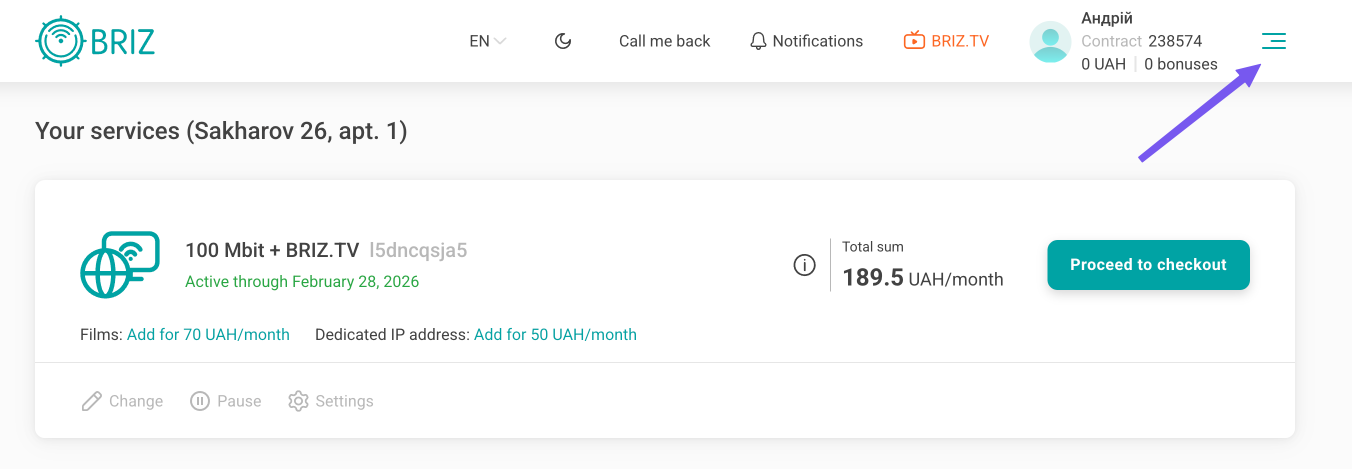This screenshot has width=1352, height=469.
Task: Toggle dark mode moon icon
Action: point(563,41)
